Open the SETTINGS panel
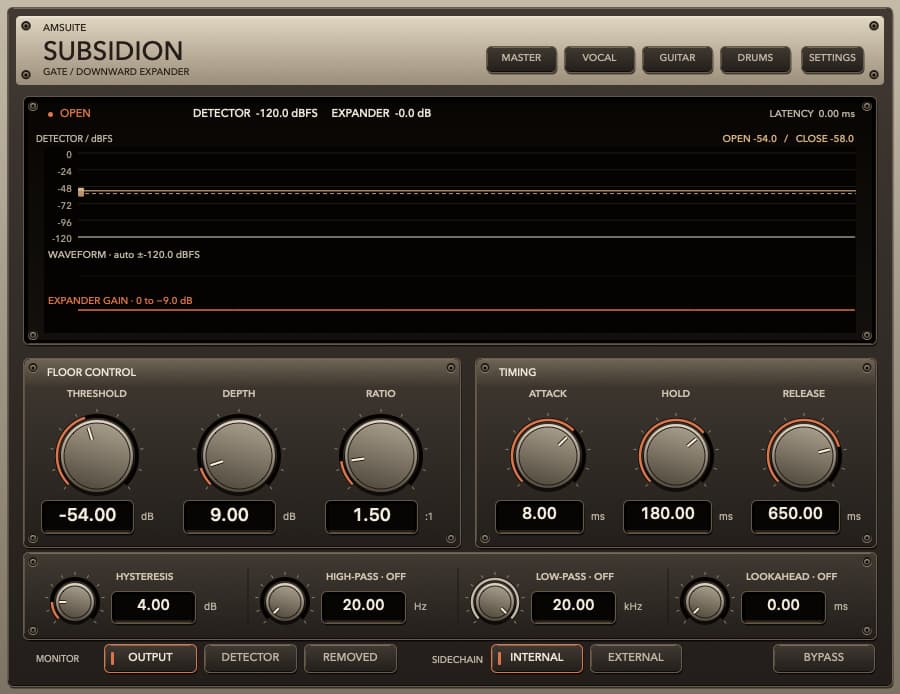 832,59
